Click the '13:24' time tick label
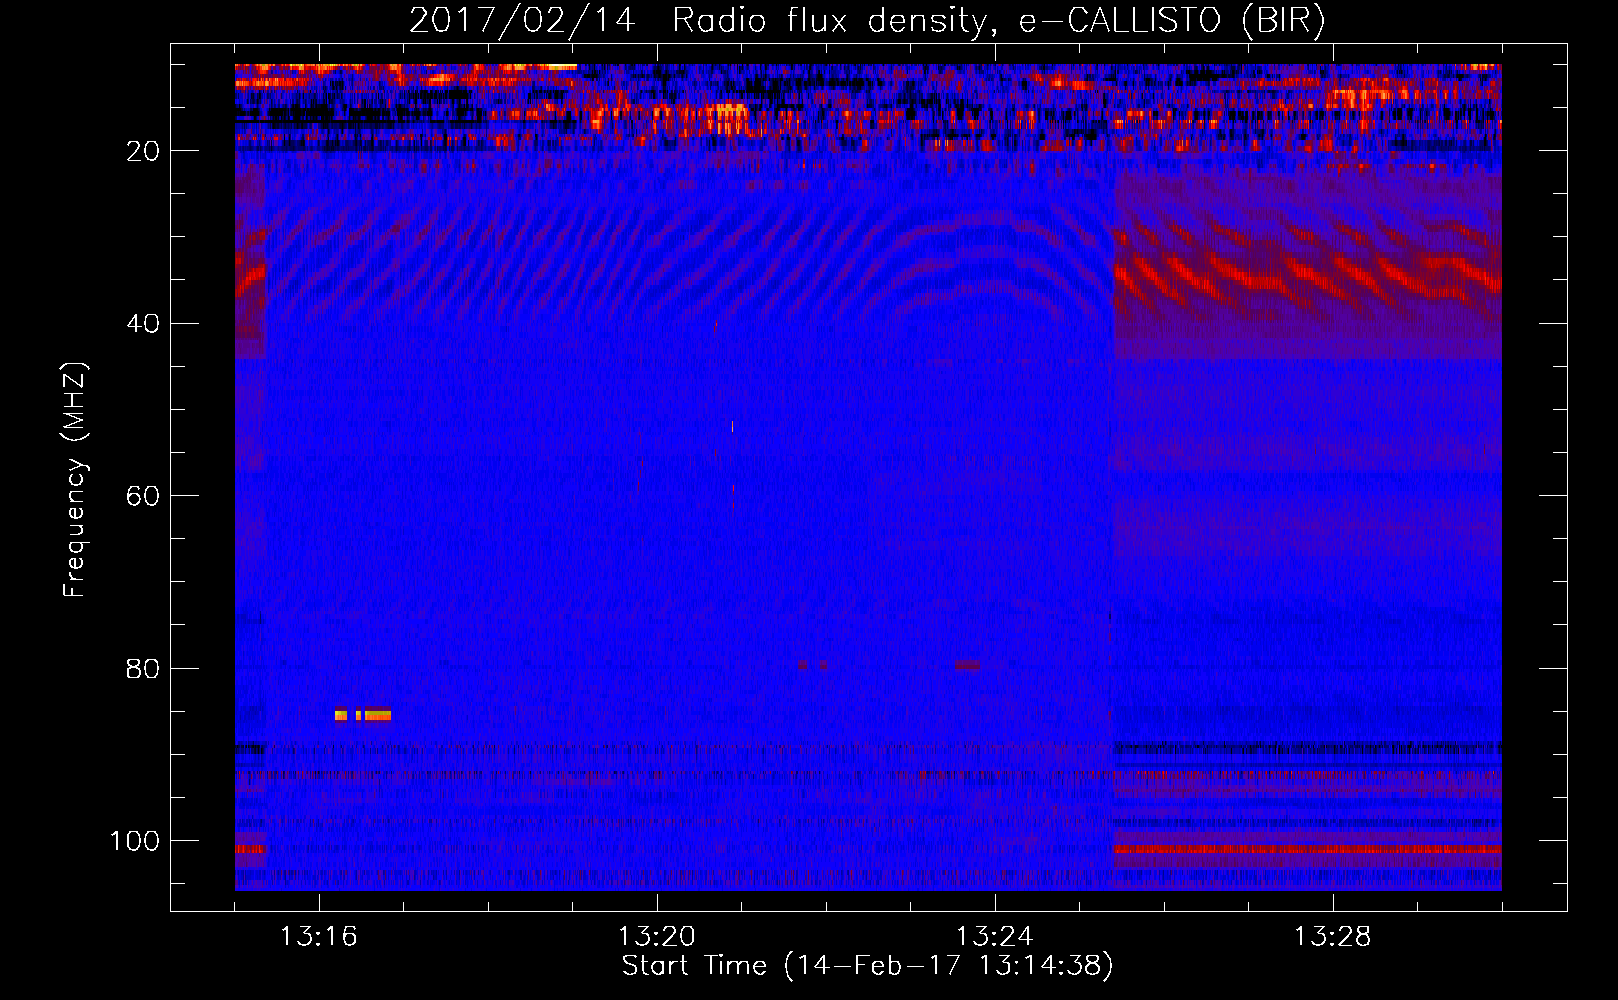This screenshot has width=1618, height=1000. [x=995, y=937]
